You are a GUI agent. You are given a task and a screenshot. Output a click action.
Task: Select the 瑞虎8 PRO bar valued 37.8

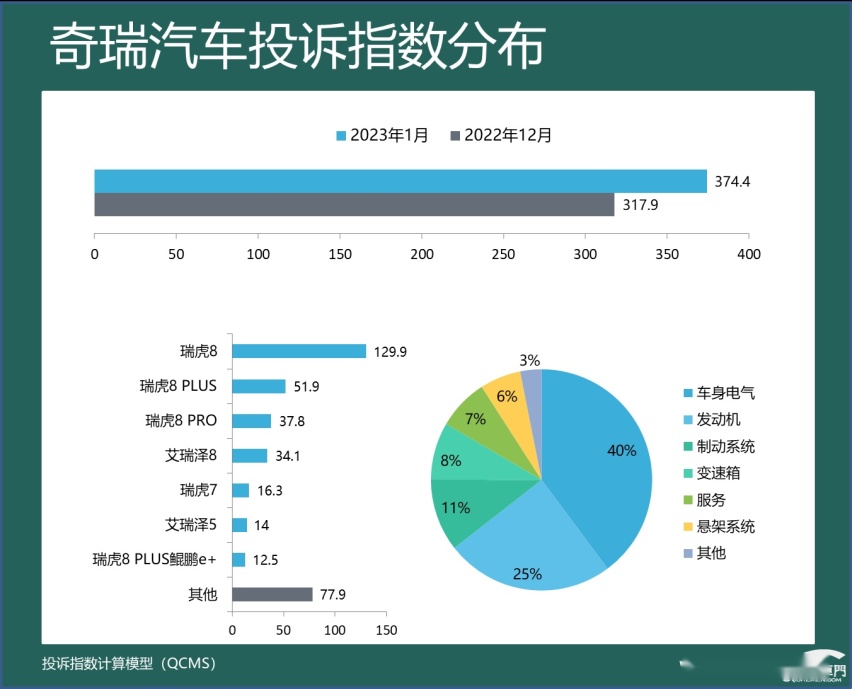[252, 421]
